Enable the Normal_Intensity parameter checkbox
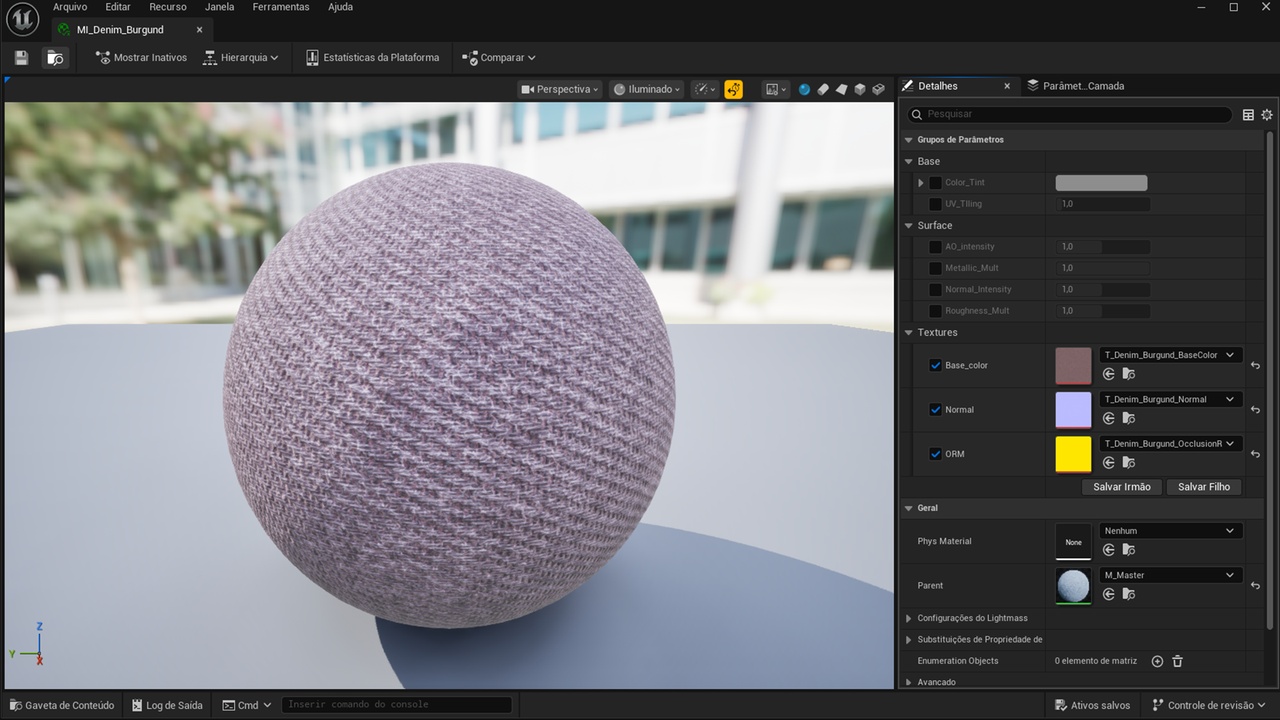 point(935,290)
